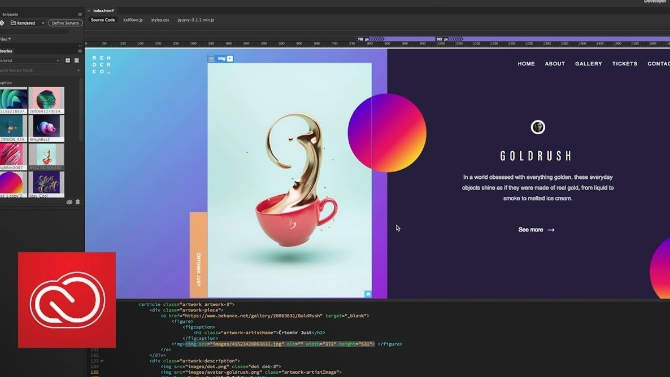
Task: Switch to the Source Code tab
Action: 103,20
